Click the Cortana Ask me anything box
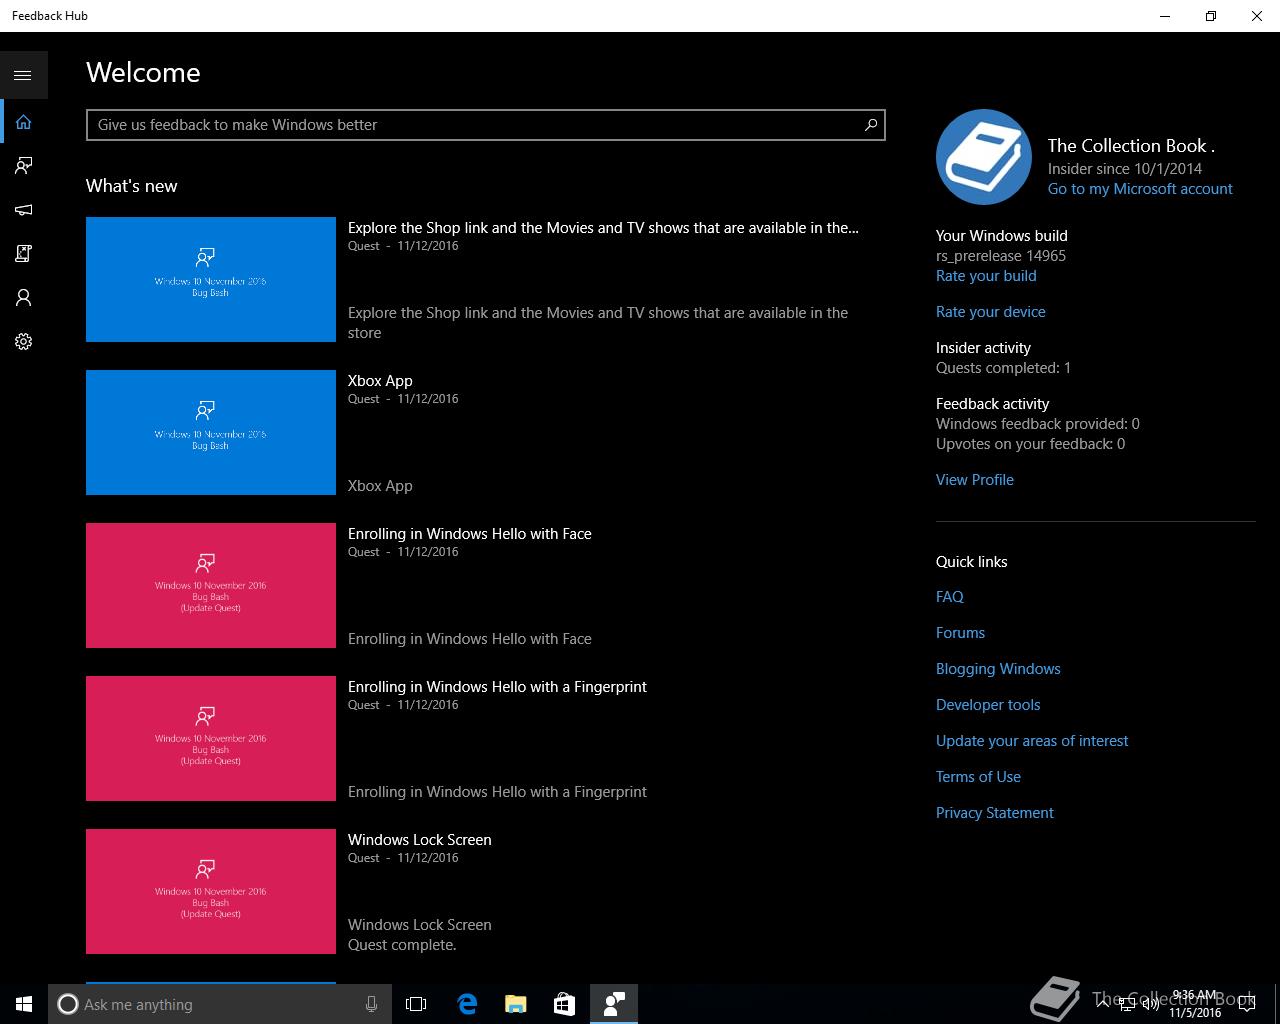Screen dimensions: 1280x1024 [x=219, y=1004]
